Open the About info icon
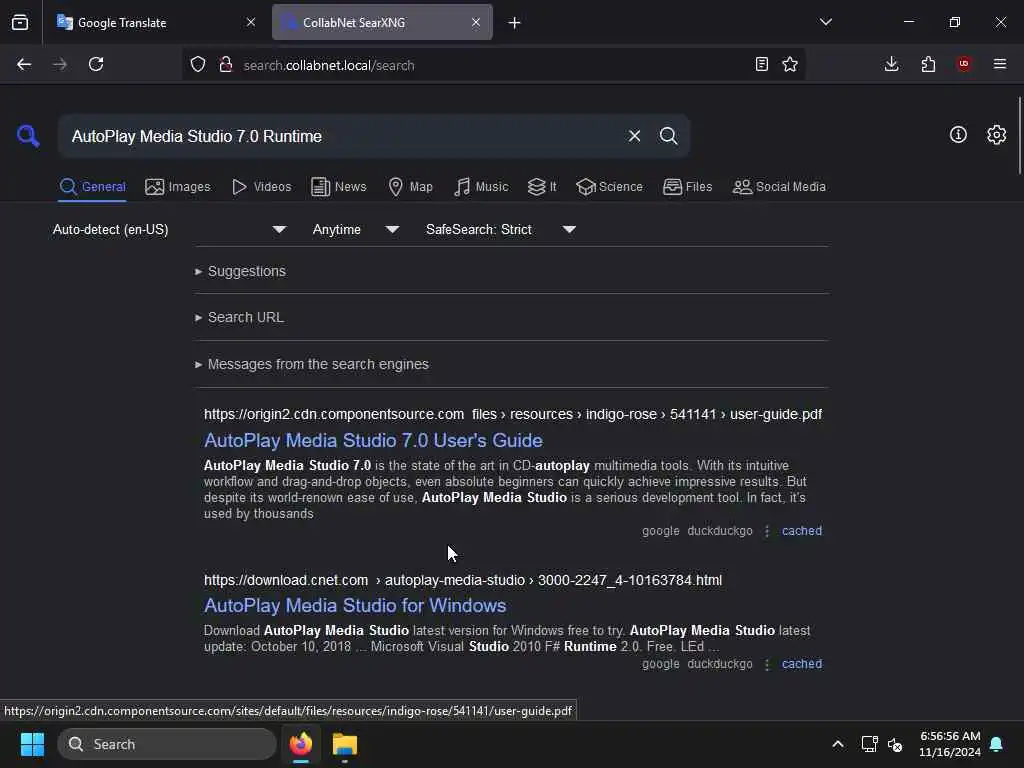The height and width of the screenshot is (768, 1024). point(958,135)
